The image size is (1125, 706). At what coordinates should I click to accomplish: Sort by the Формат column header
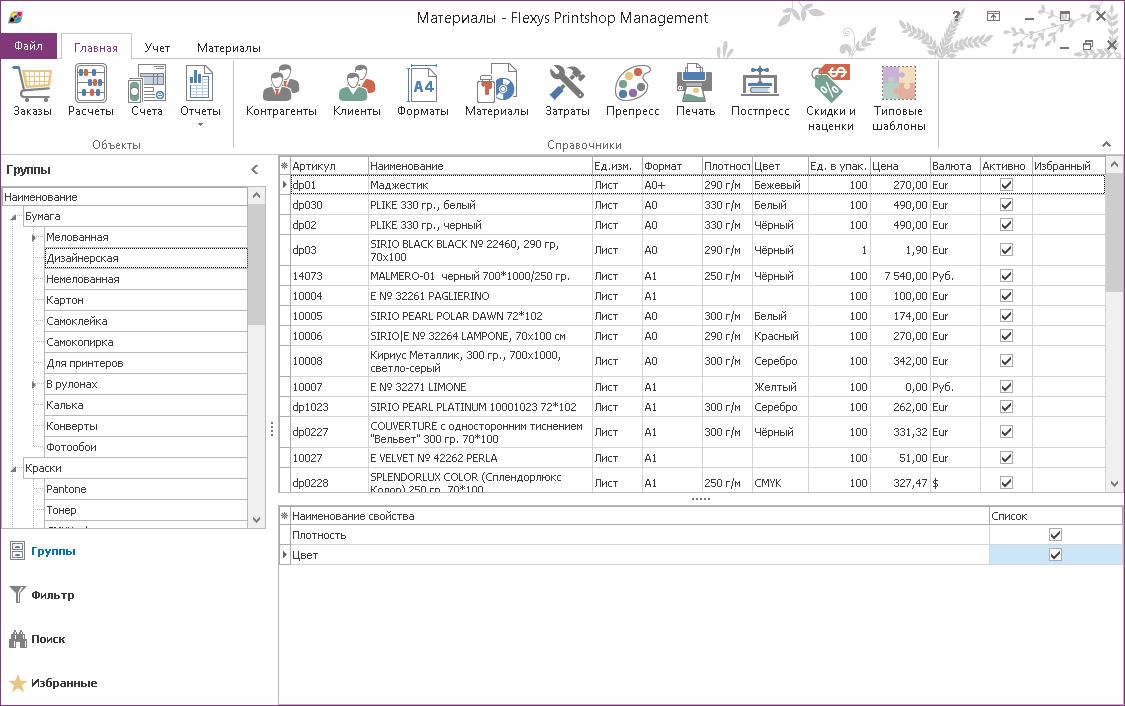(x=672, y=166)
